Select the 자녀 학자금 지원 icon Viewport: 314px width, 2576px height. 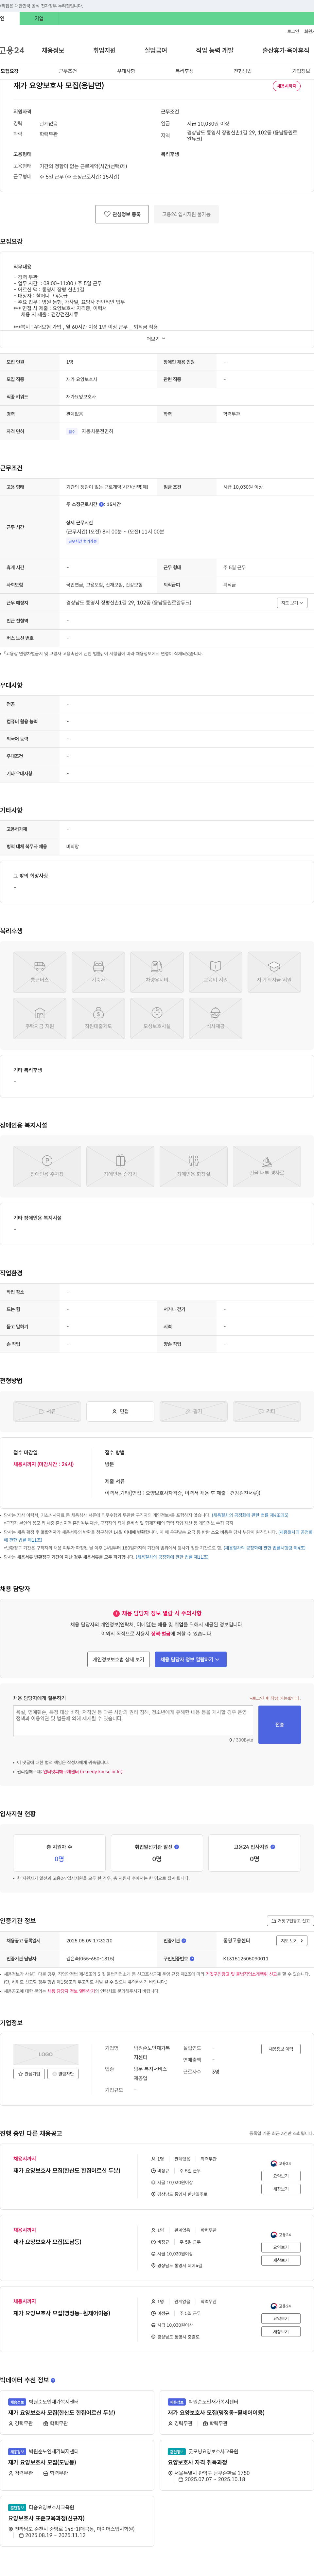274,972
